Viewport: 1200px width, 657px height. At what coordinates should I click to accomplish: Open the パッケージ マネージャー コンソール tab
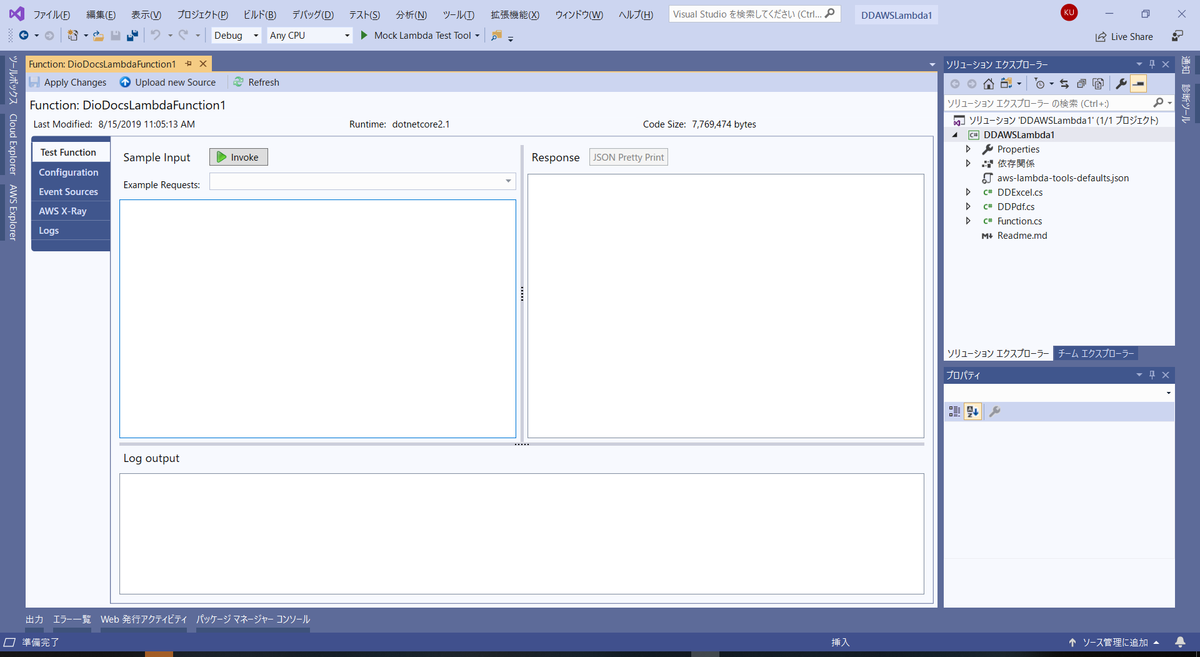click(253, 620)
